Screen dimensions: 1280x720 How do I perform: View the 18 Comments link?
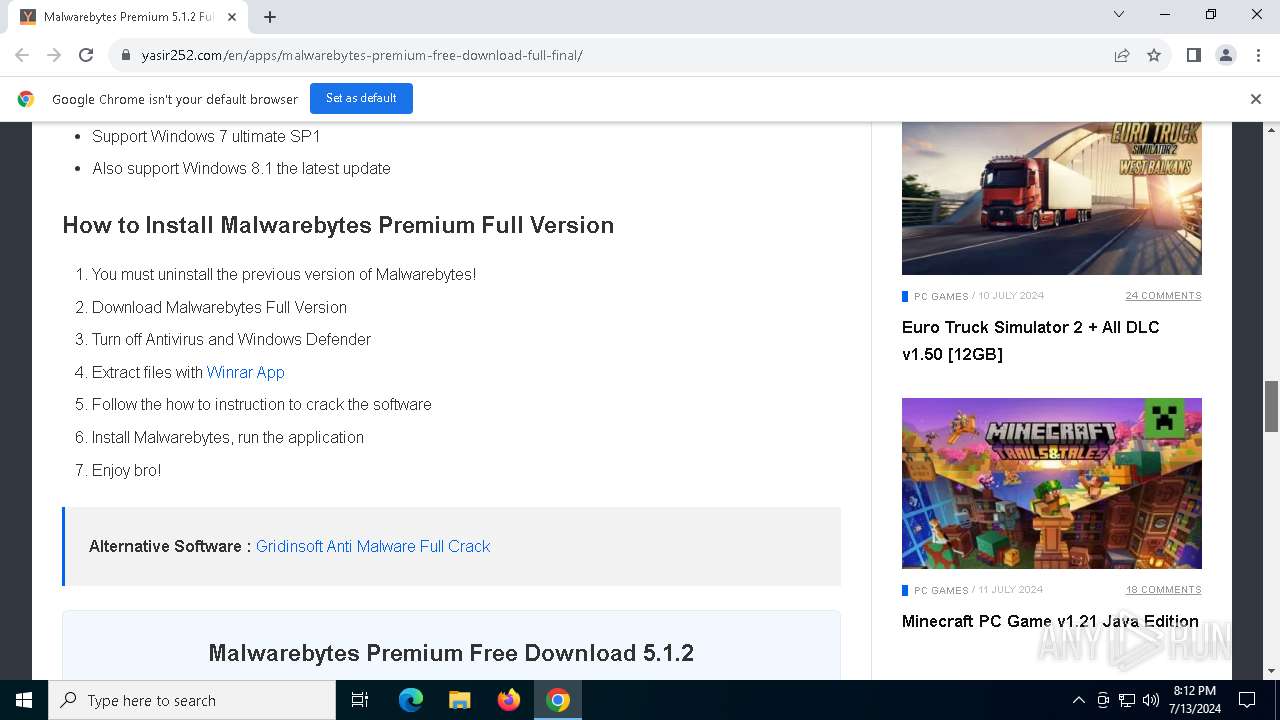pos(1163,590)
